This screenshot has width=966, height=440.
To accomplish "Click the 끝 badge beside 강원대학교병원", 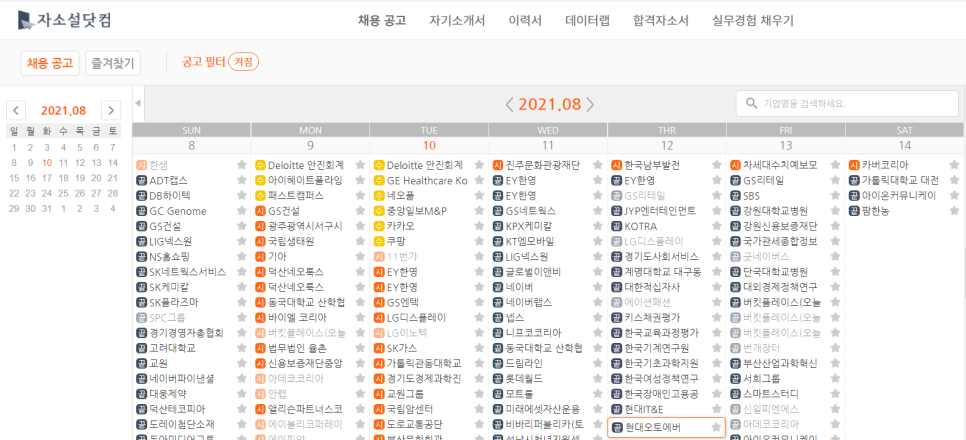I will pos(735,211).
